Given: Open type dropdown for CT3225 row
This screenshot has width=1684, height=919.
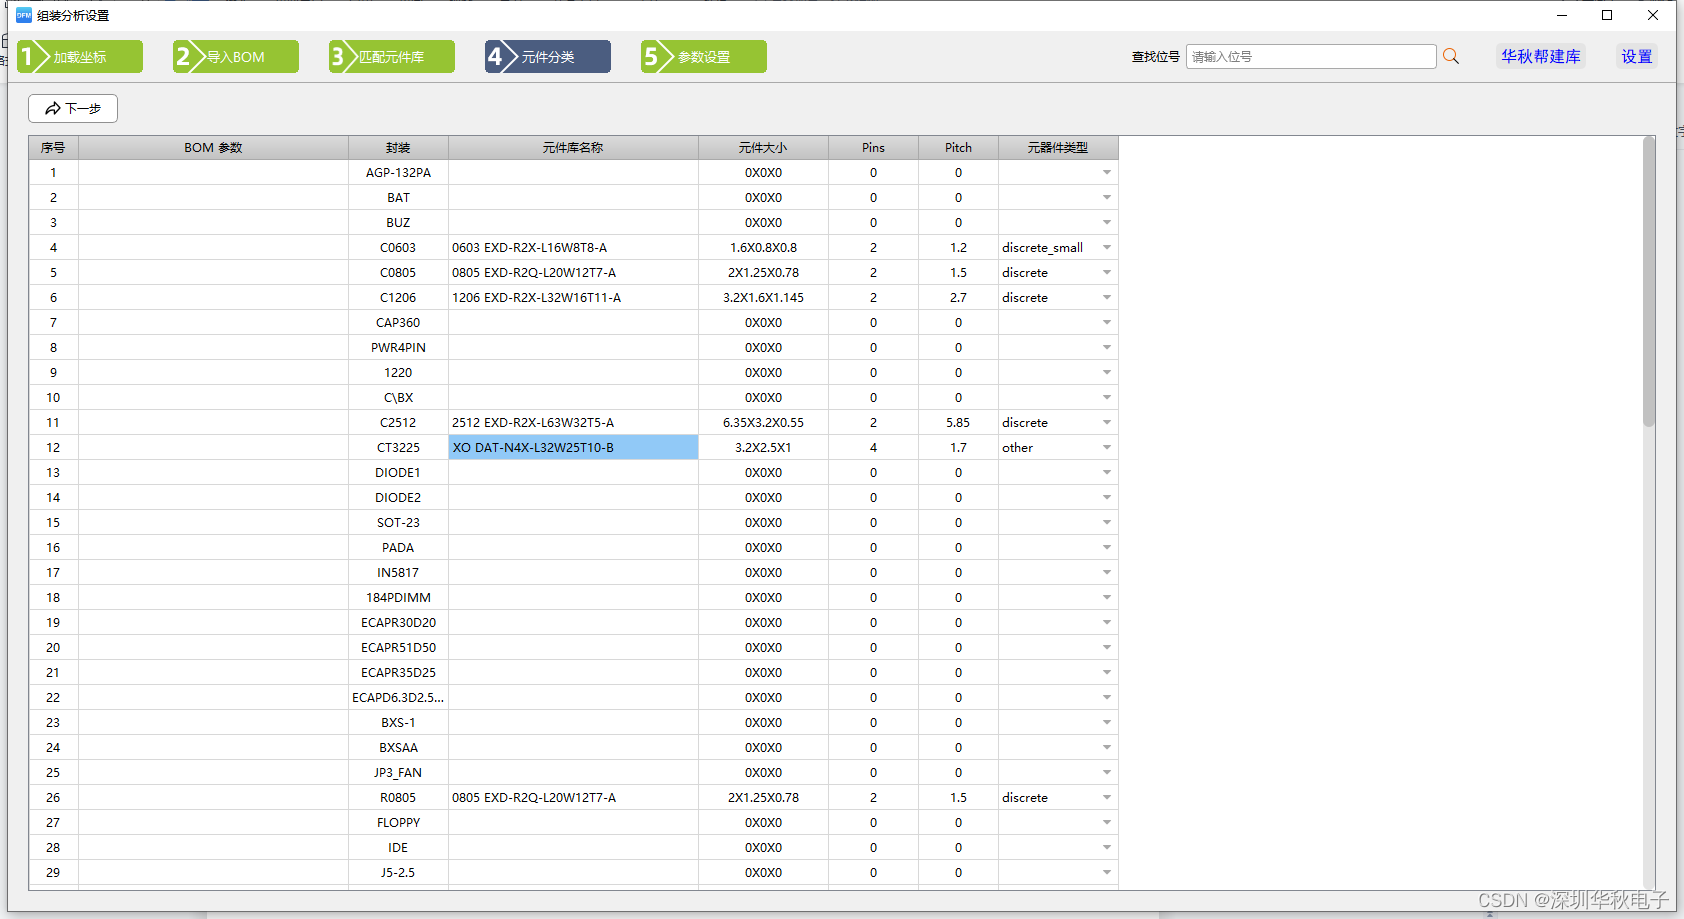Looking at the screenshot, I should (1107, 448).
